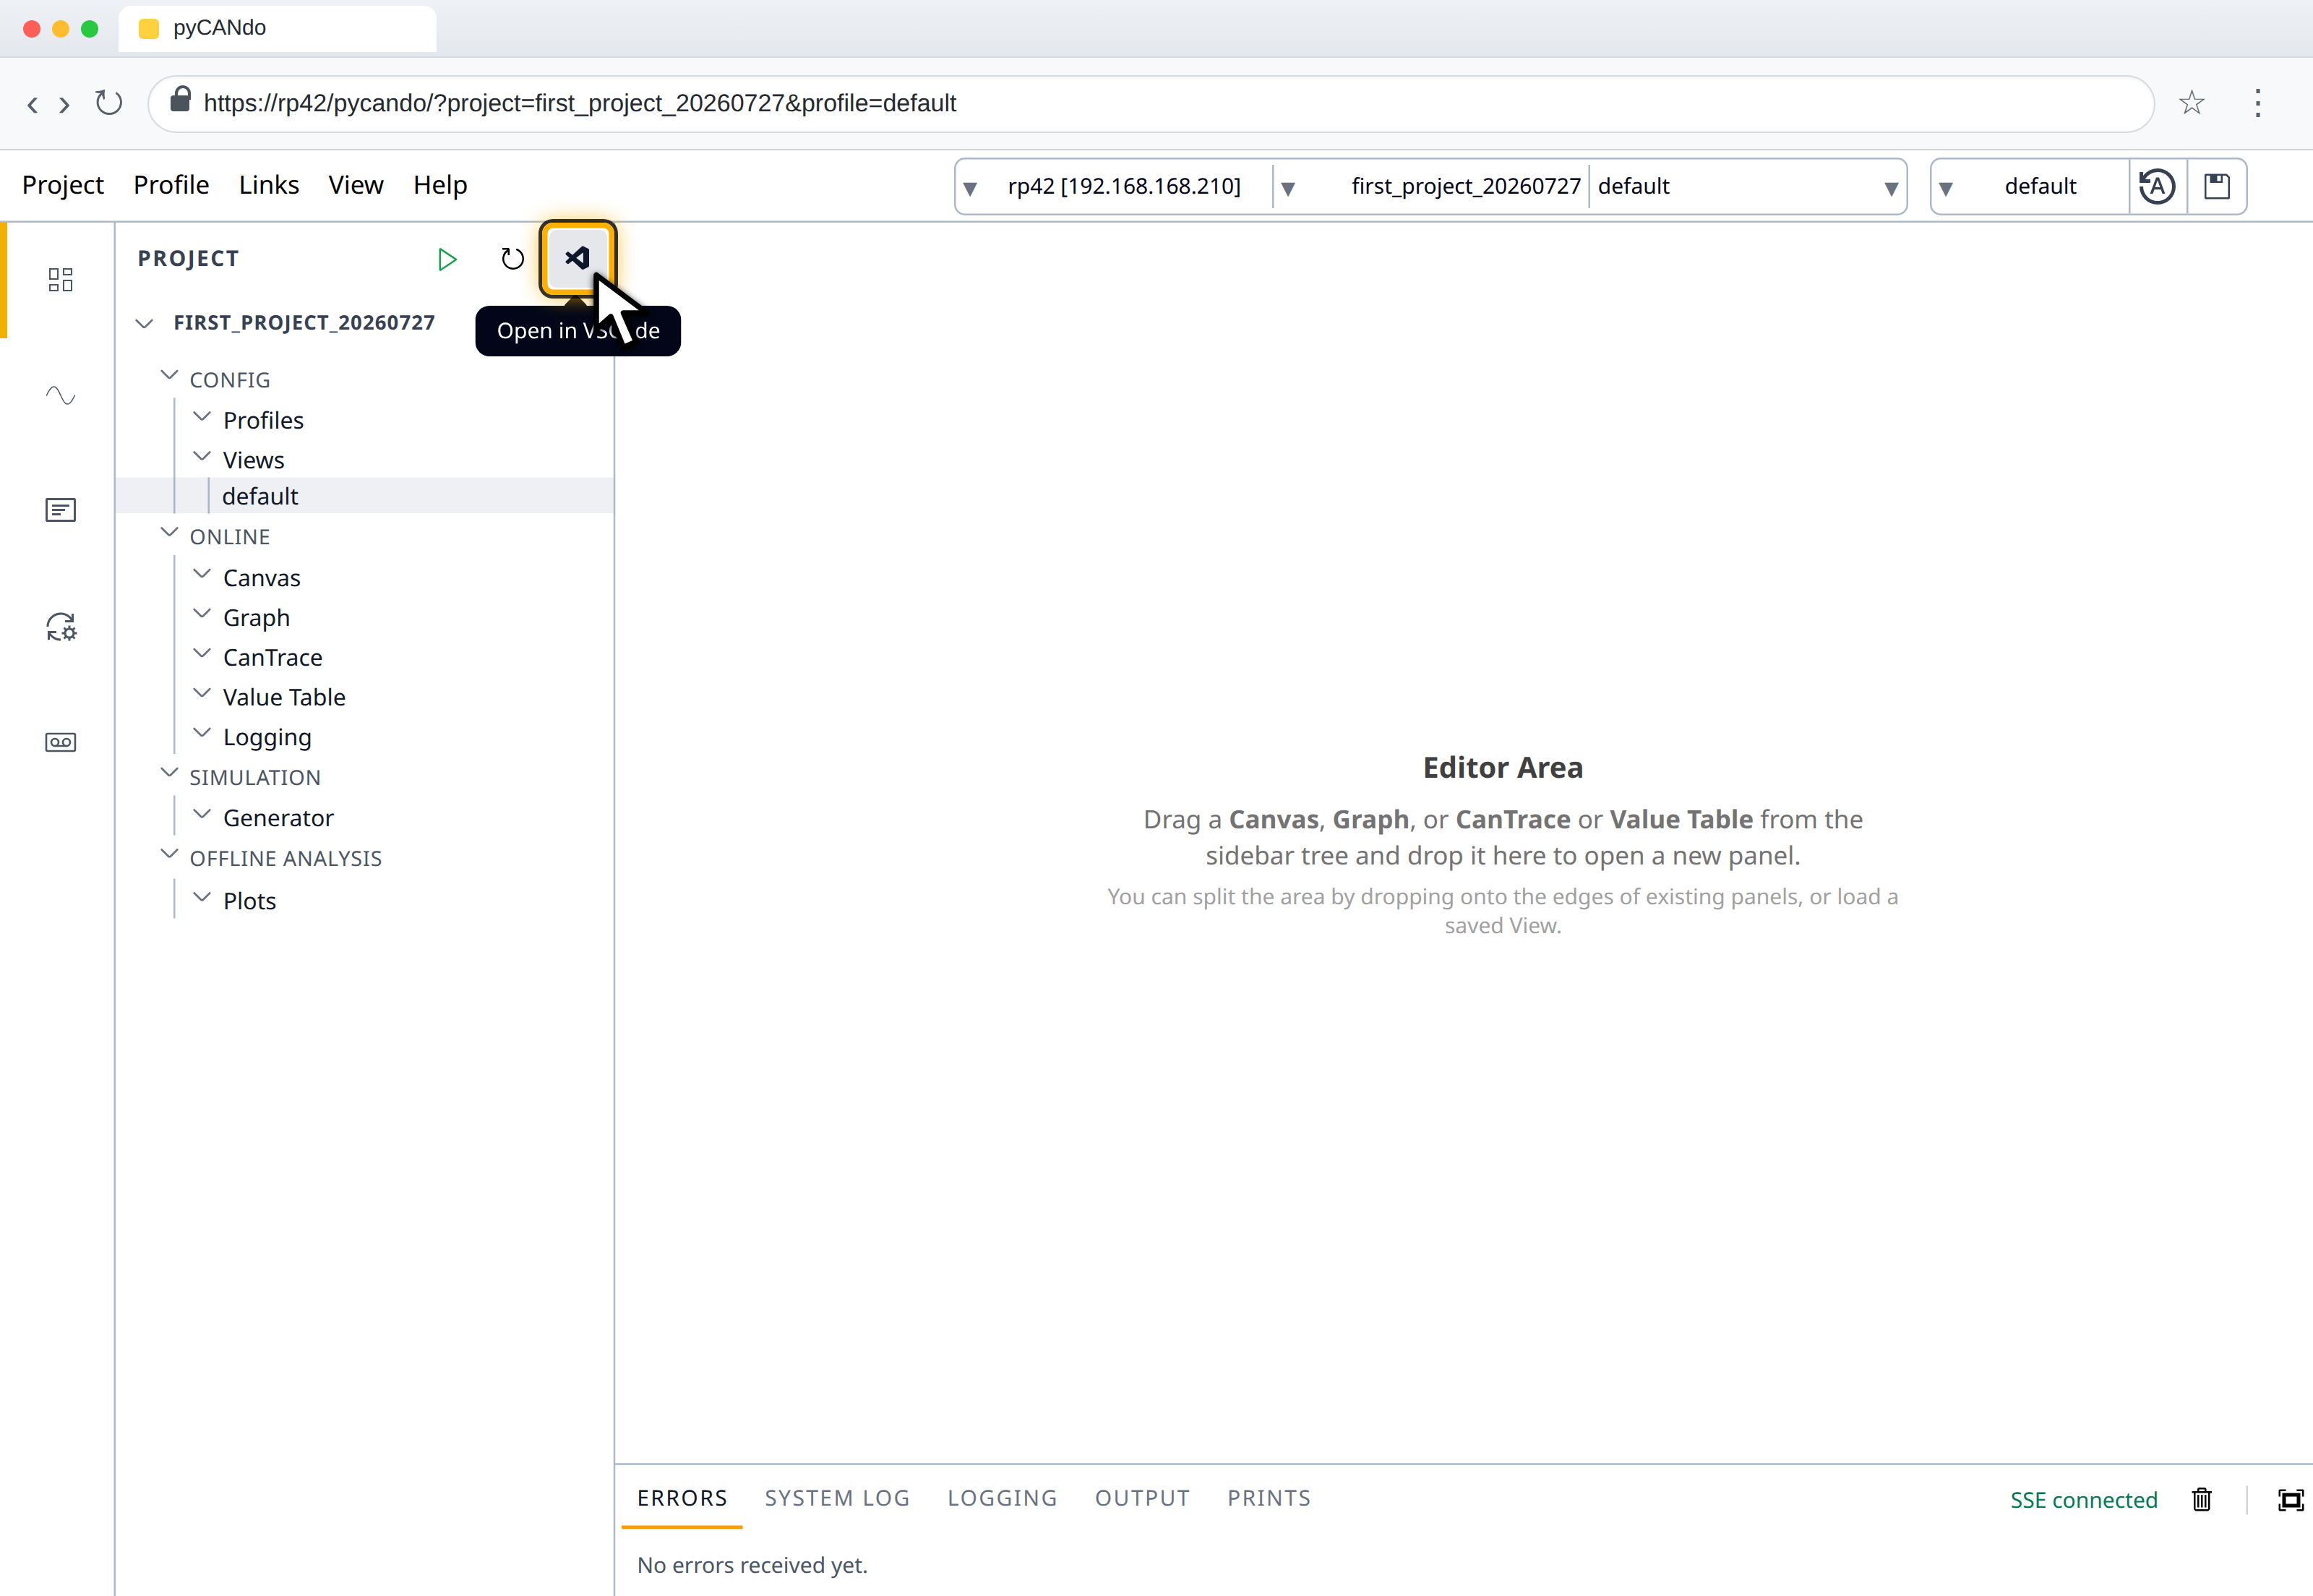This screenshot has width=2313, height=1596.
Task: Collapse the OFFLINE ANALYSIS section
Action: pos(169,854)
